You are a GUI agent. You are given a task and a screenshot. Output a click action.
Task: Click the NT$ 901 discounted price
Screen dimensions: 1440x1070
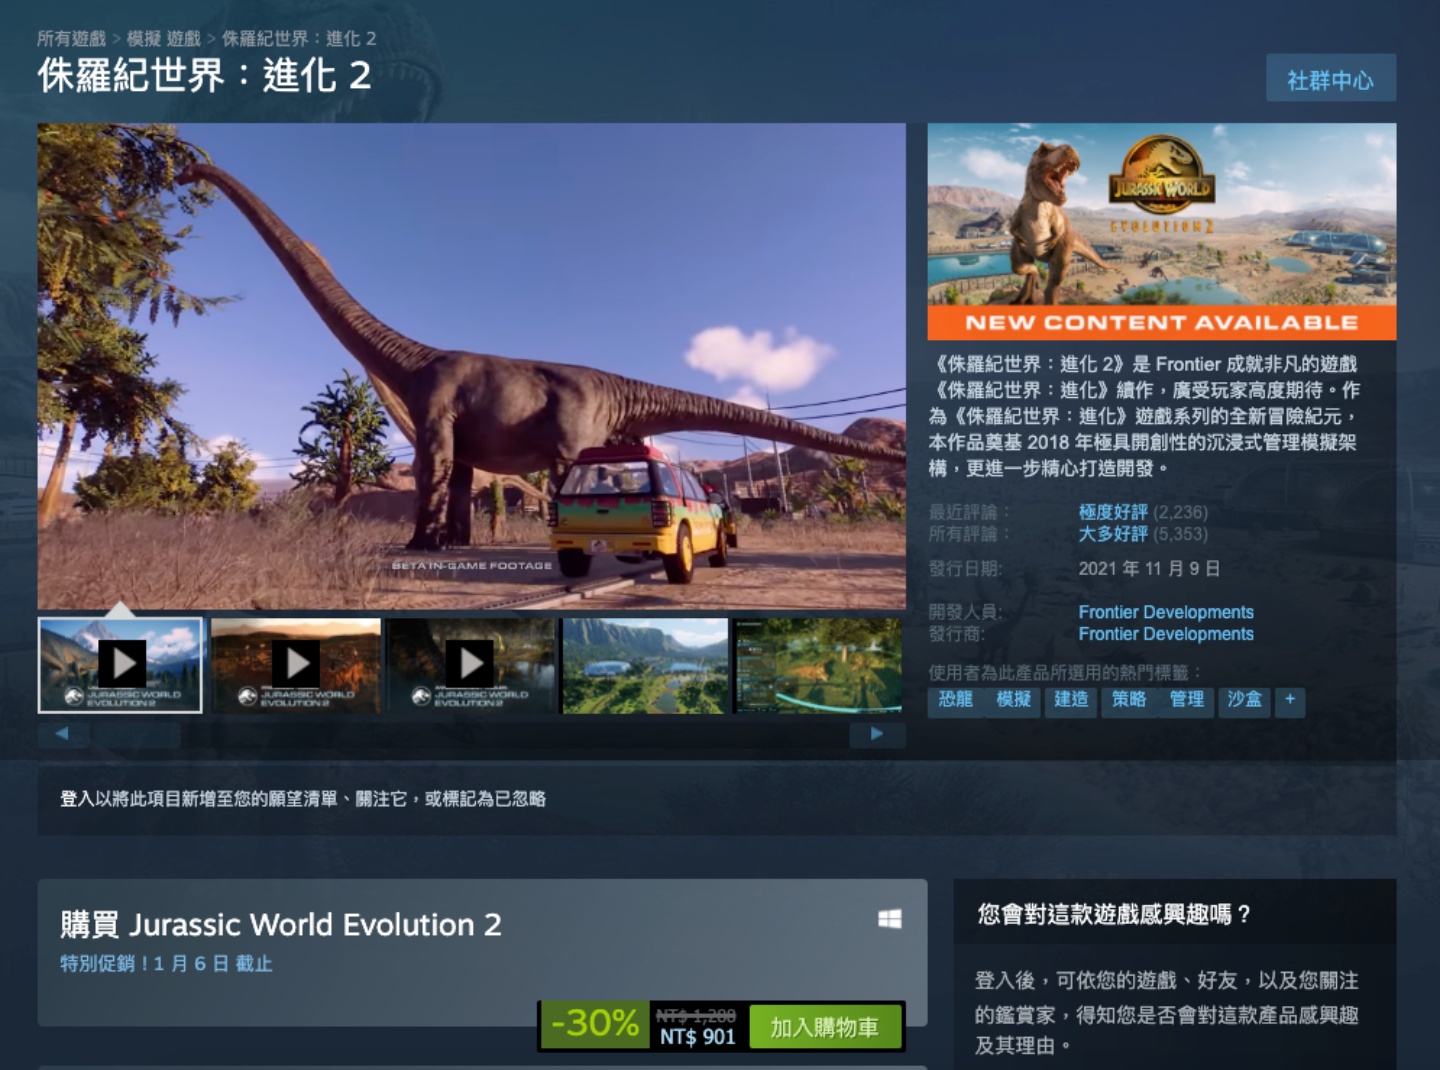point(697,1037)
